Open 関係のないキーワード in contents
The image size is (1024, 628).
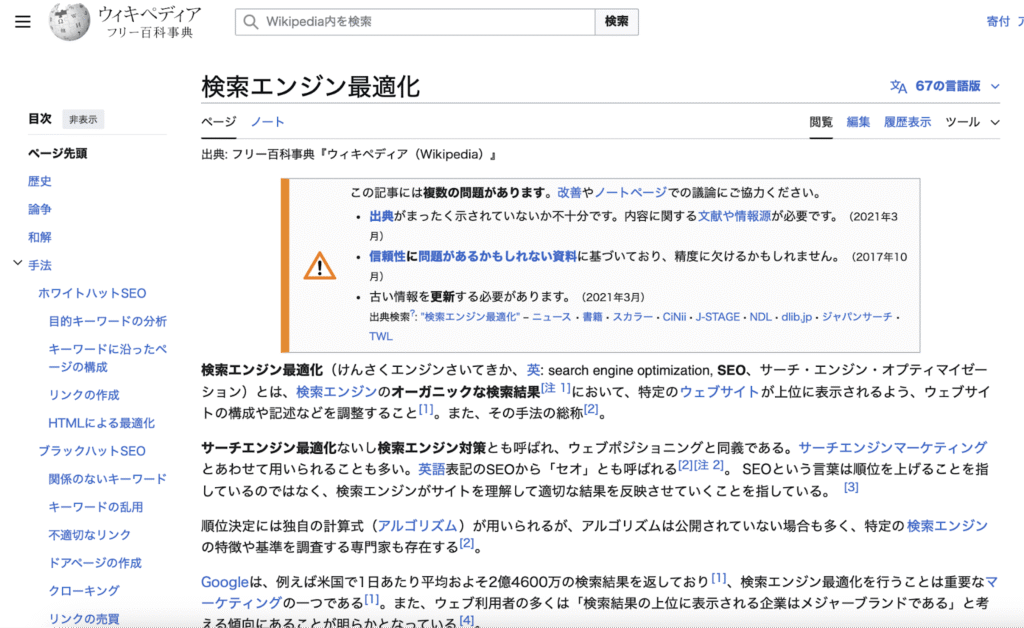click(108, 479)
